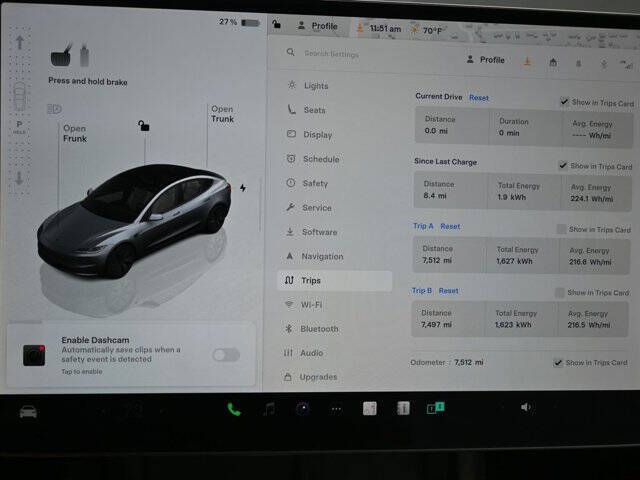The image size is (640, 480).
Task: Open the Music app
Action: (269, 409)
